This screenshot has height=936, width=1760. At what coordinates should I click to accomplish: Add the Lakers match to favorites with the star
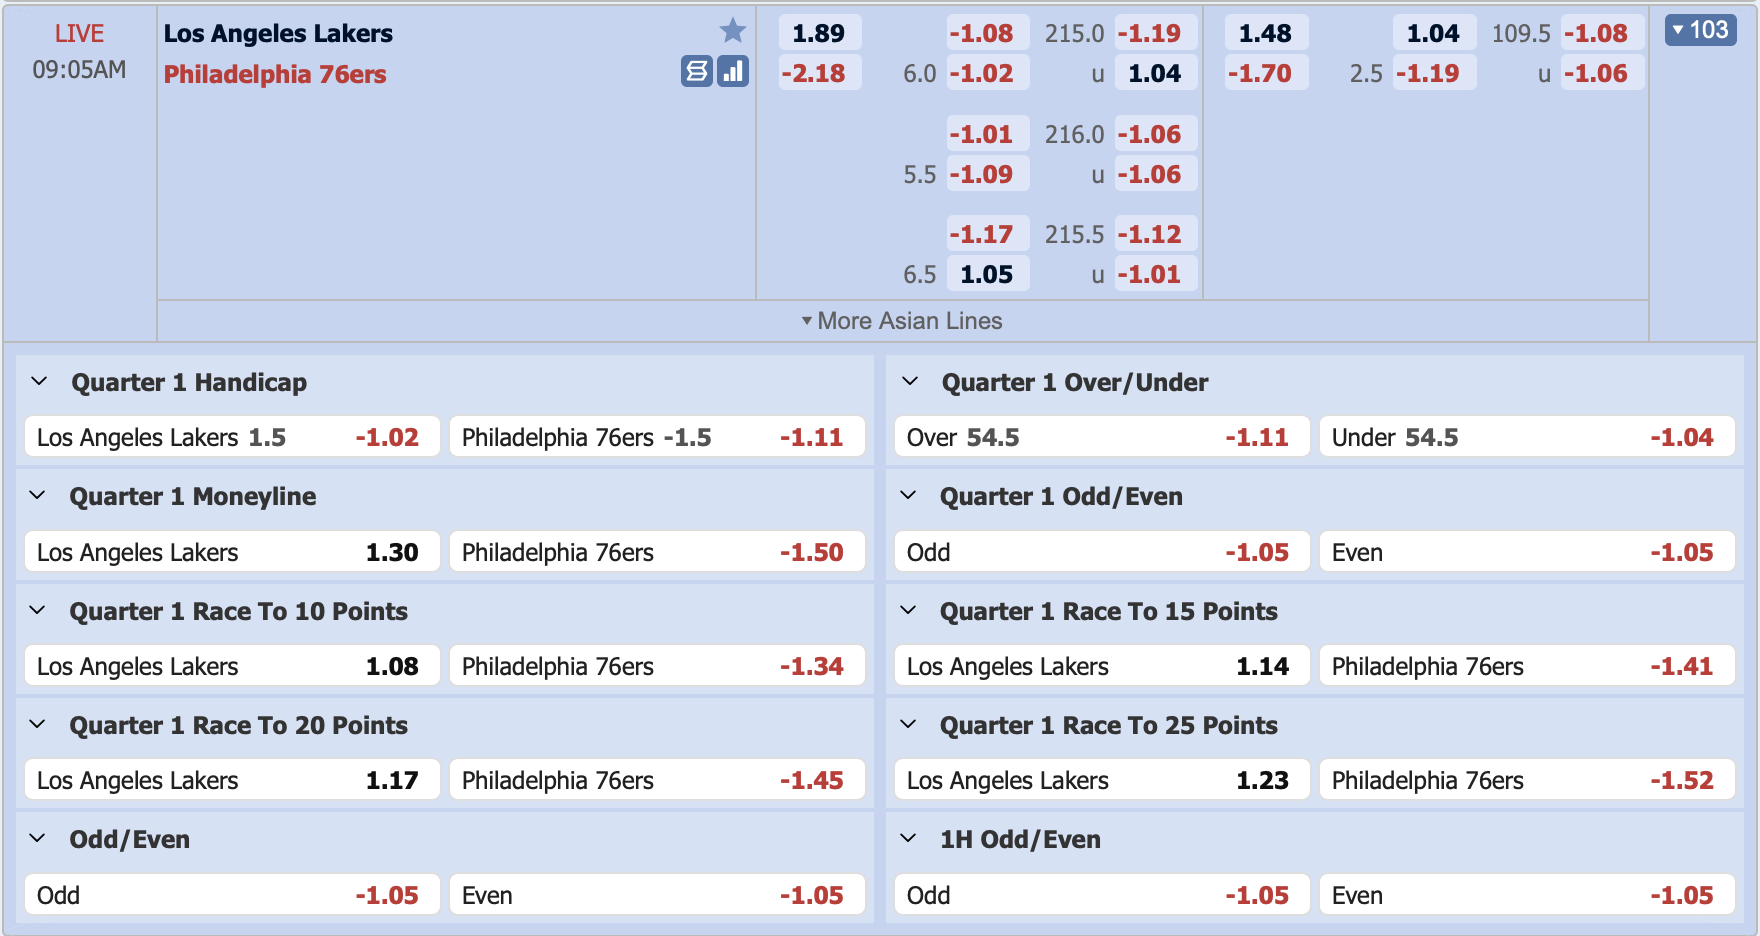pos(733,31)
